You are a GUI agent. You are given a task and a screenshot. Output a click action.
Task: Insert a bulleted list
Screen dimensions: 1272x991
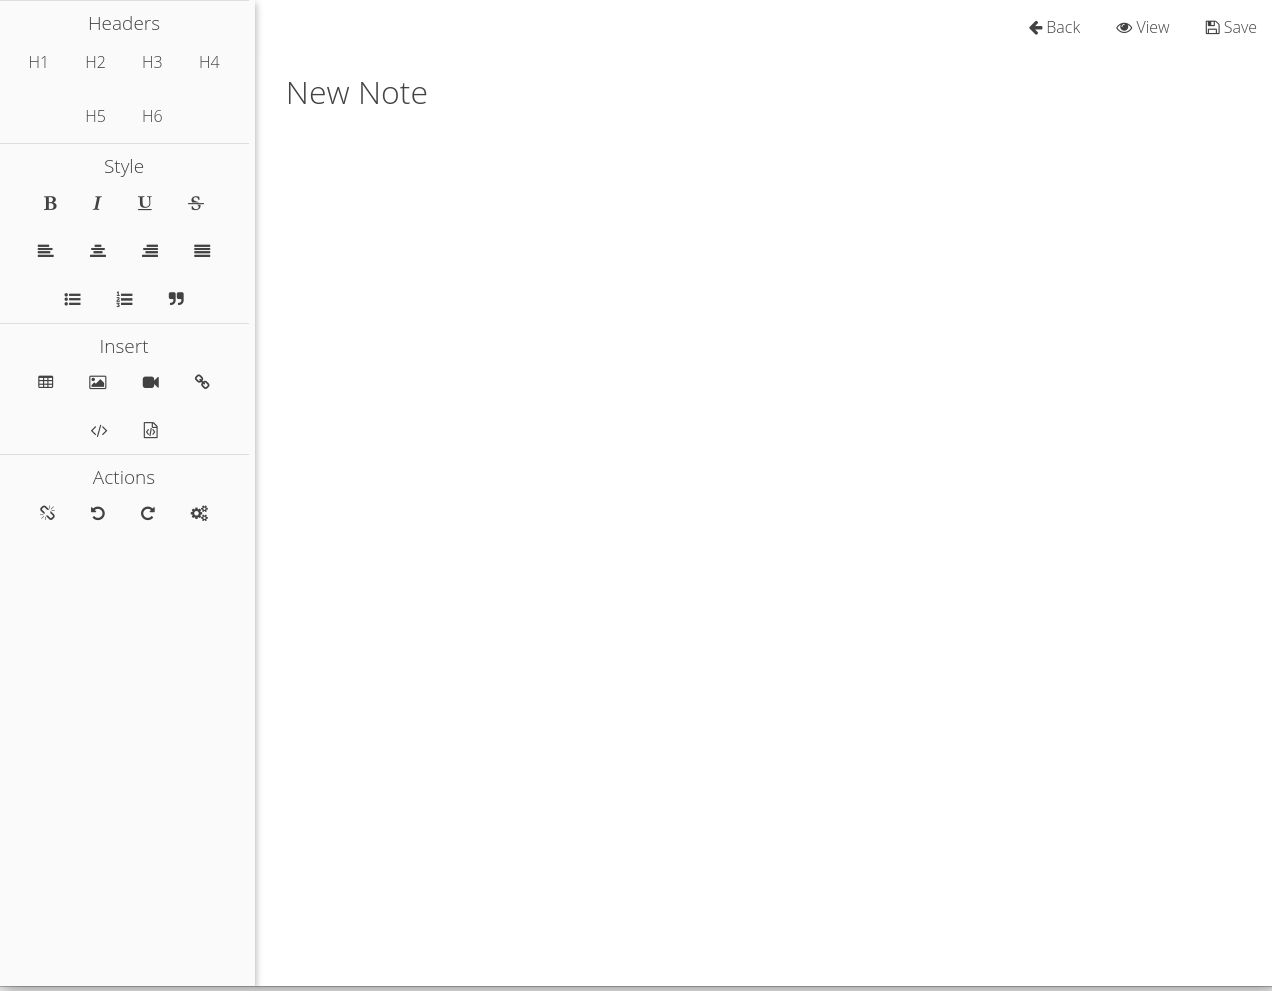(72, 299)
